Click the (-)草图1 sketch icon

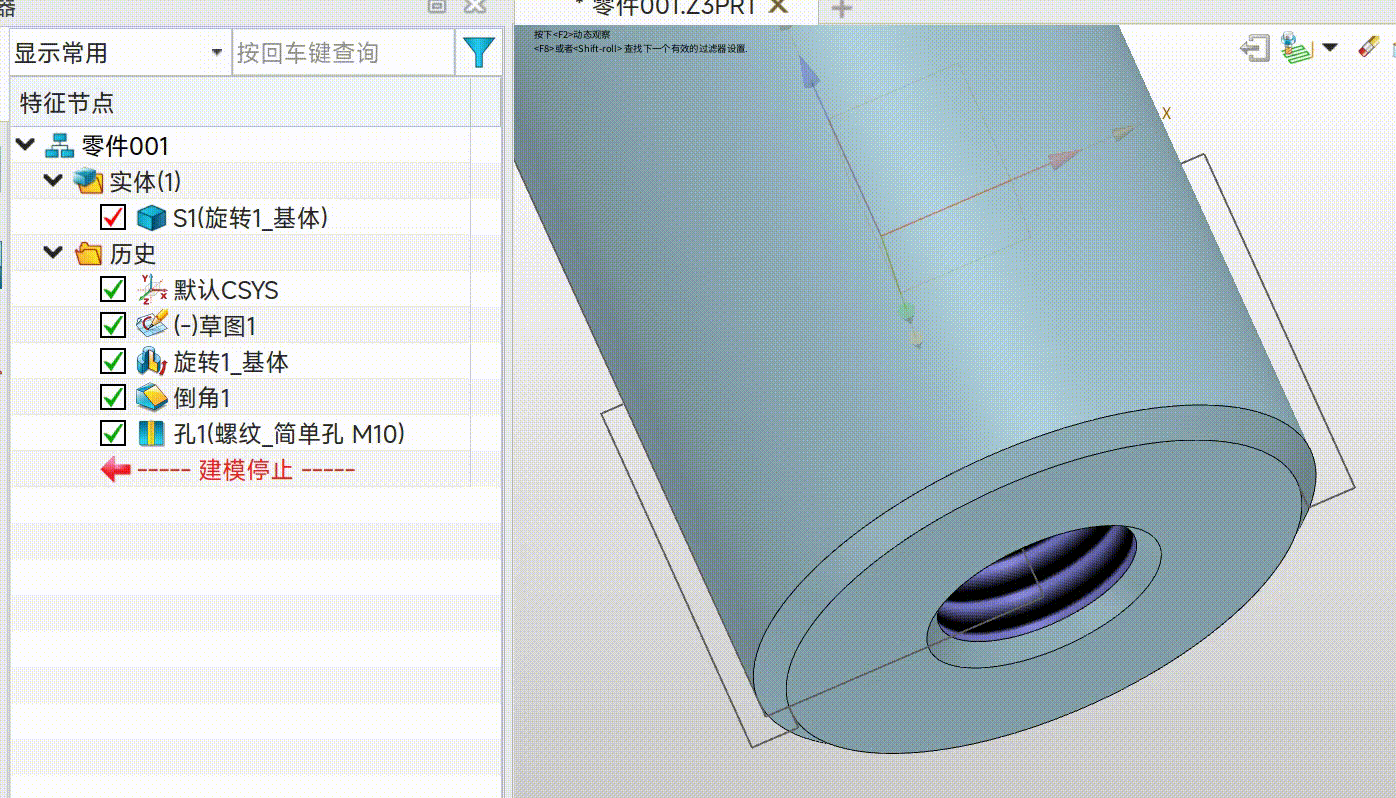coord(151,326)
